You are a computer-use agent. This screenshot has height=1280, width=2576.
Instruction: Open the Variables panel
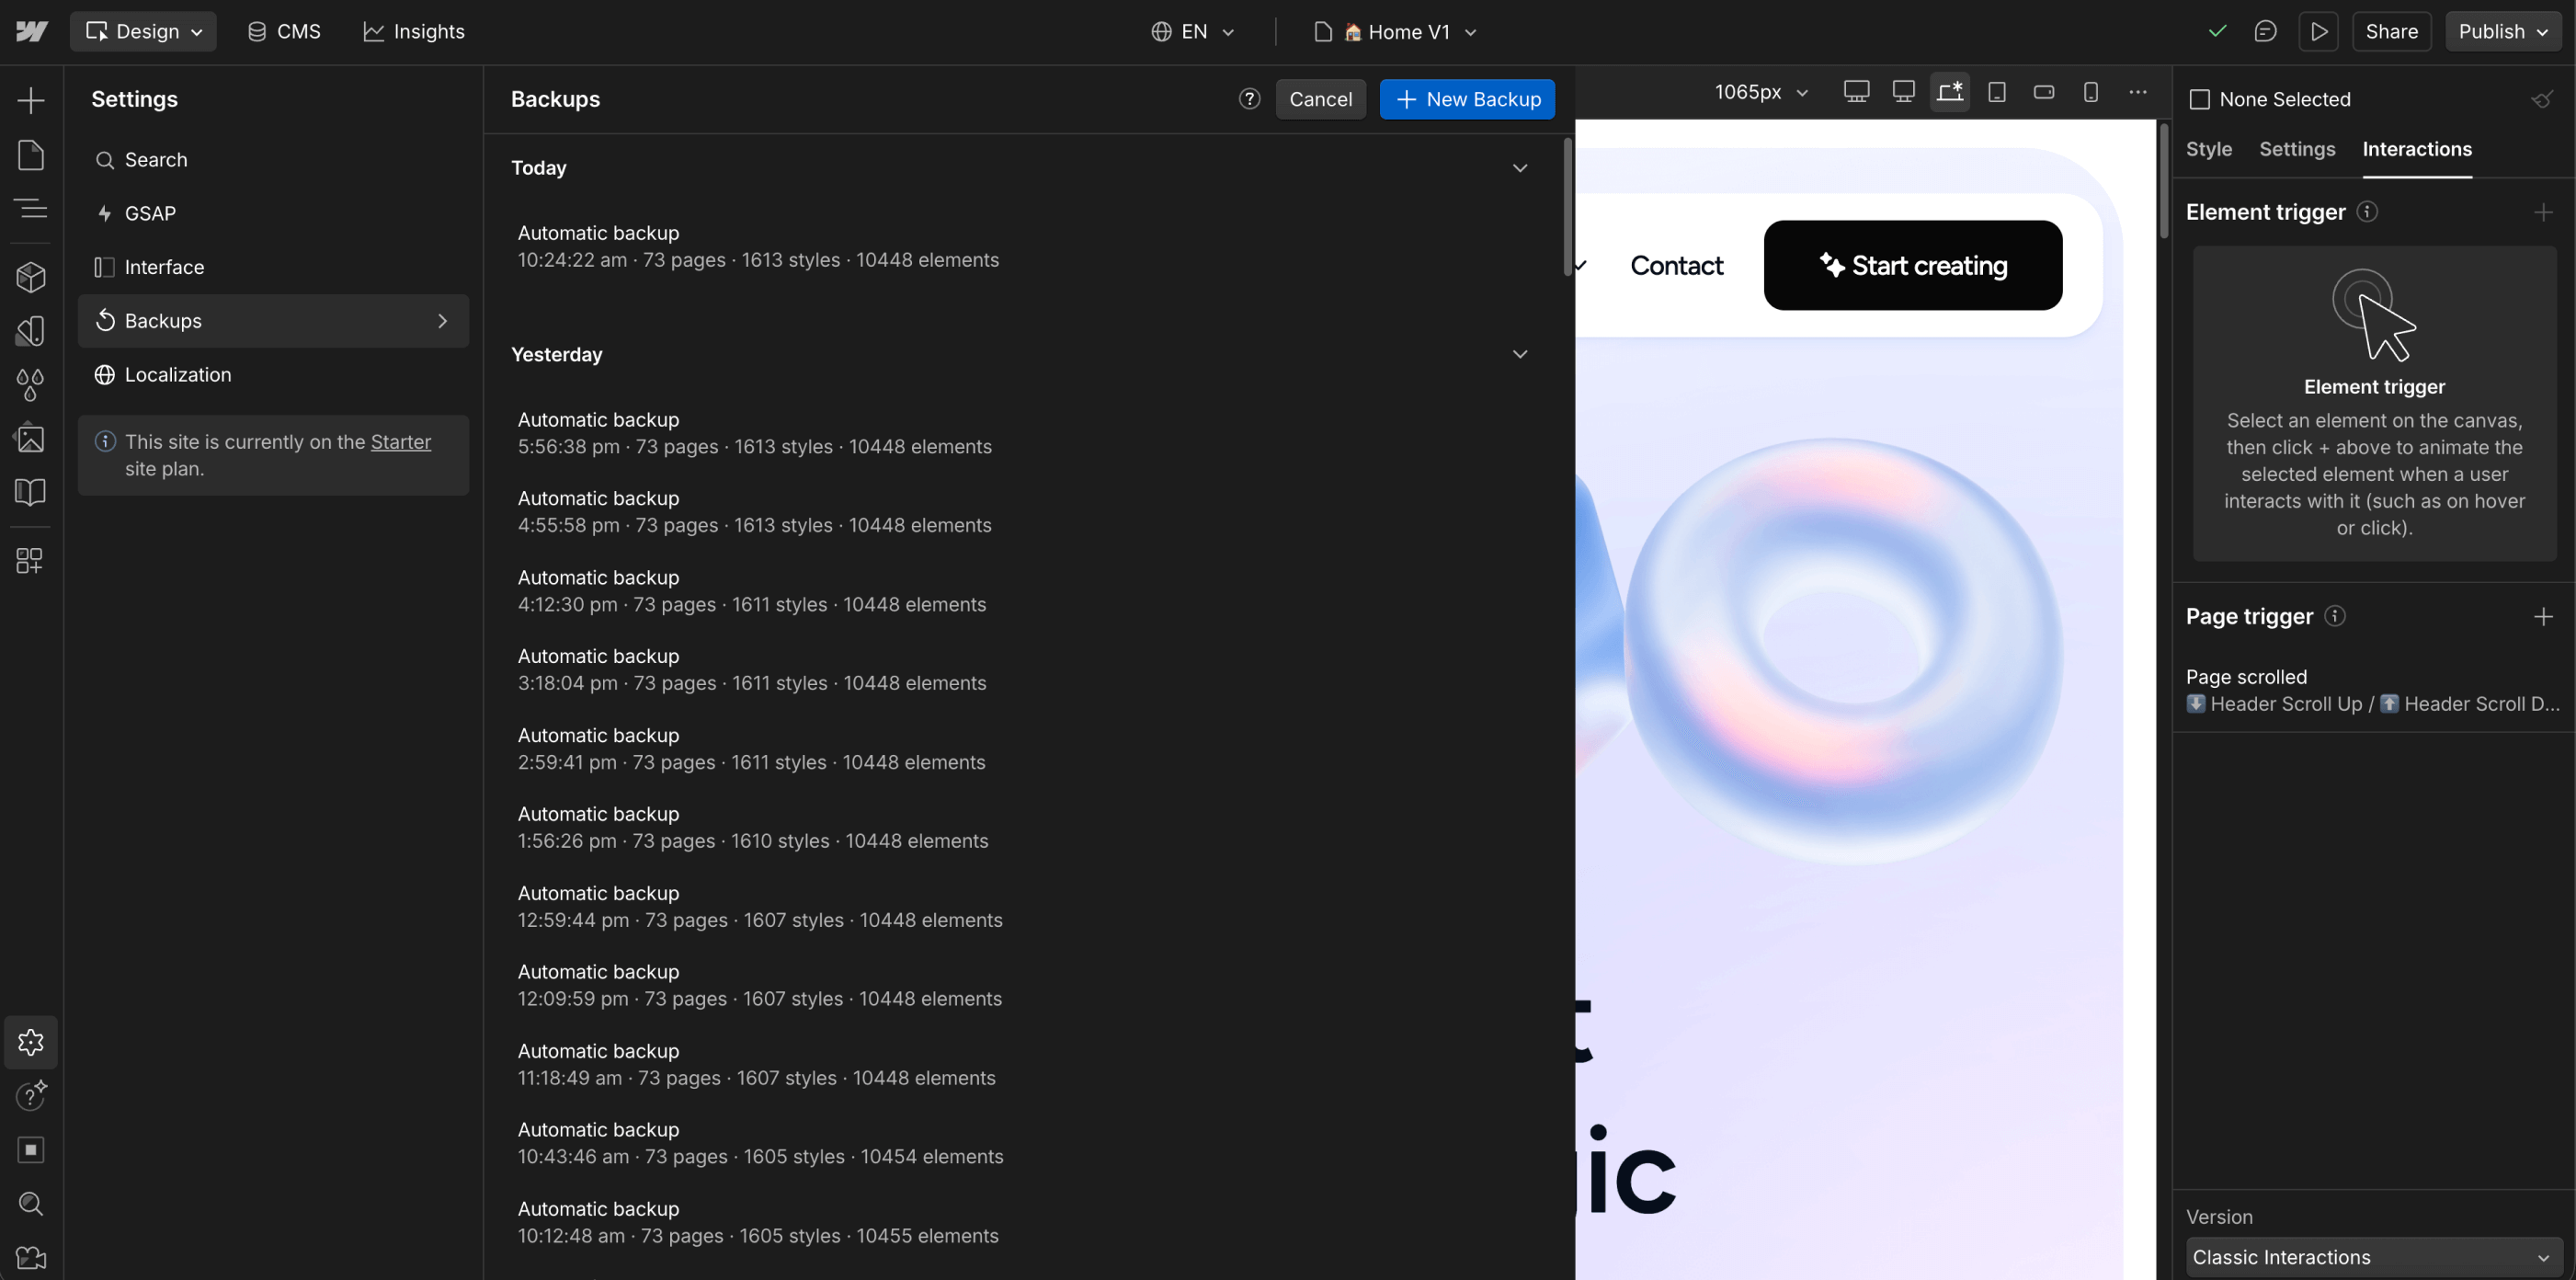pyautogui.click(x=29, y=385)
